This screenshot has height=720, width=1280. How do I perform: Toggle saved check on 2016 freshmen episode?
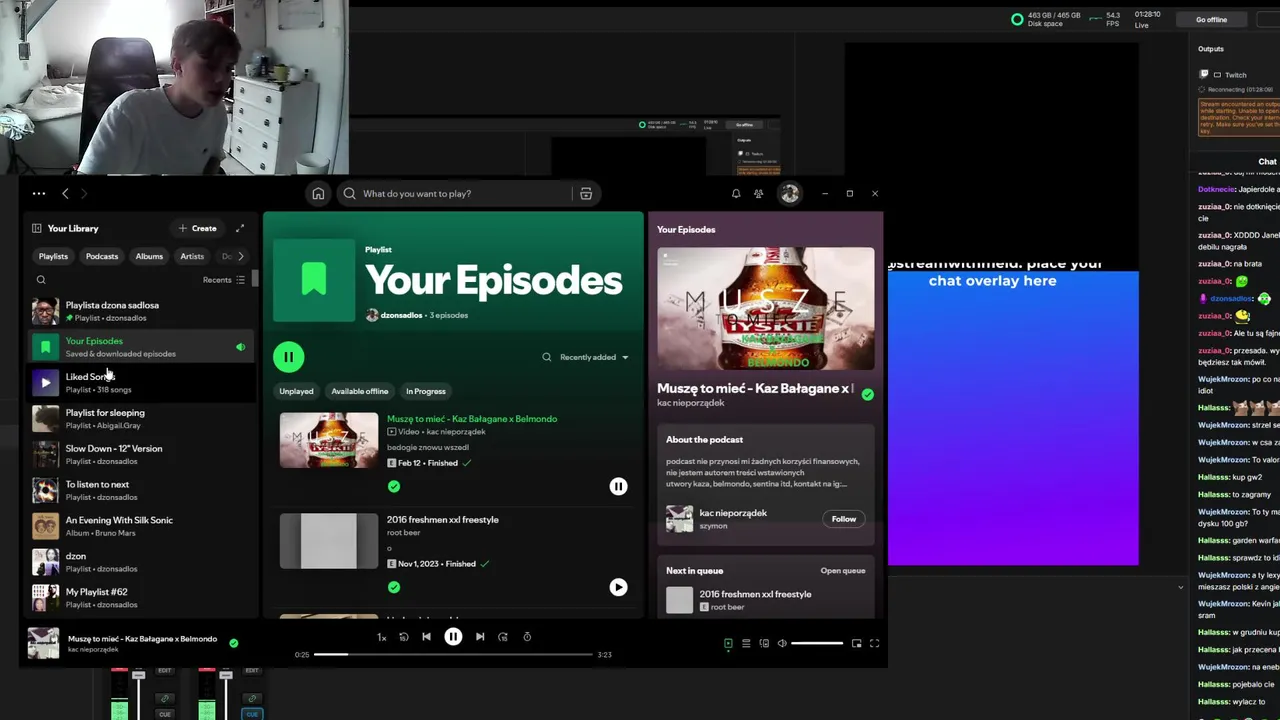click(394, 588)
